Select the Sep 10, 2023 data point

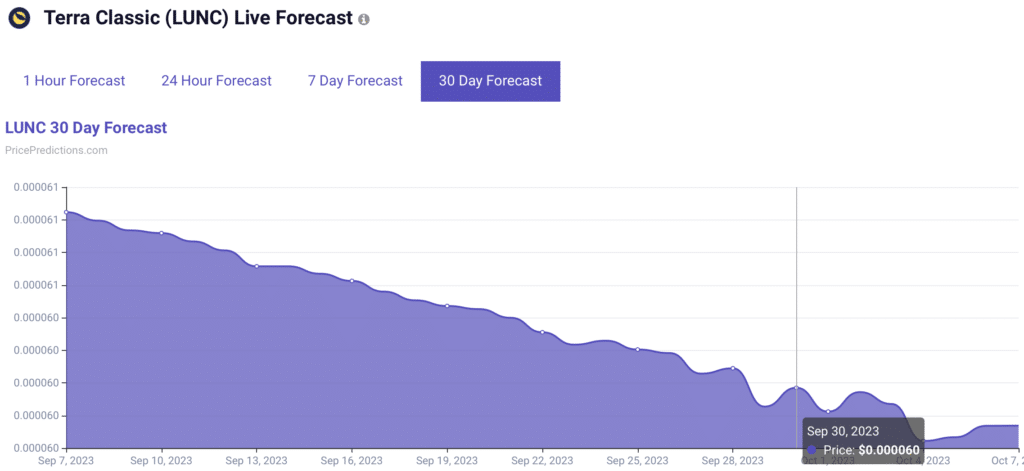click(162, 233)
